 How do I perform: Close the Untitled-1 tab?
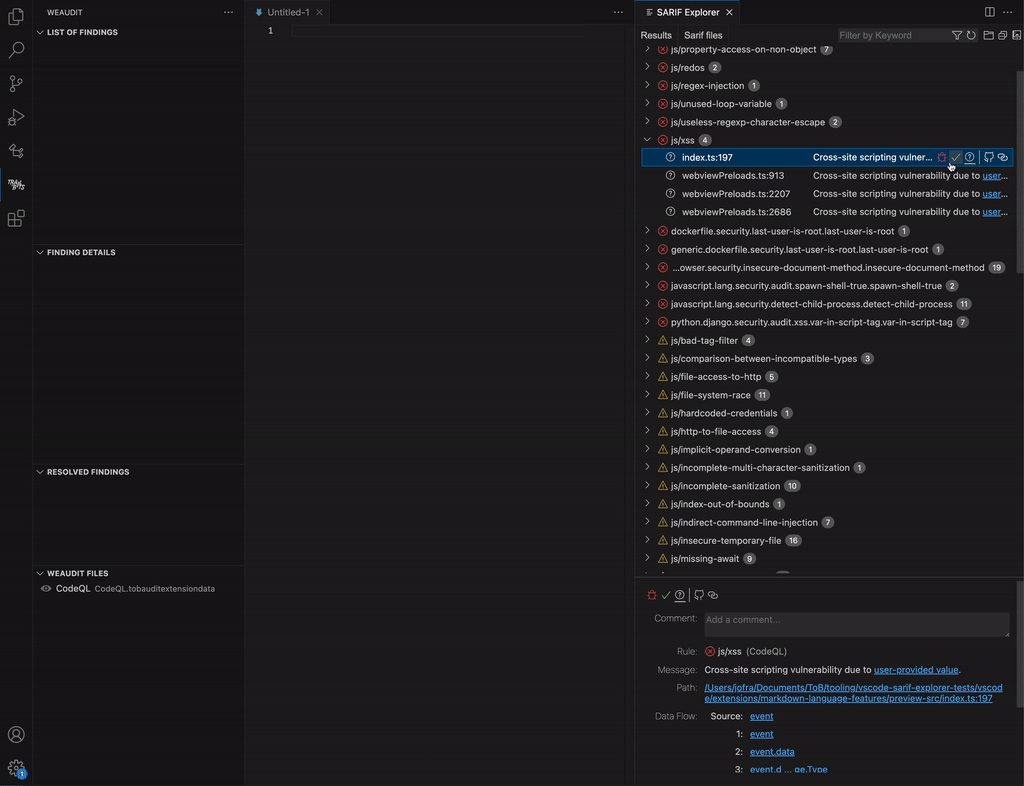tap(319, 12)
